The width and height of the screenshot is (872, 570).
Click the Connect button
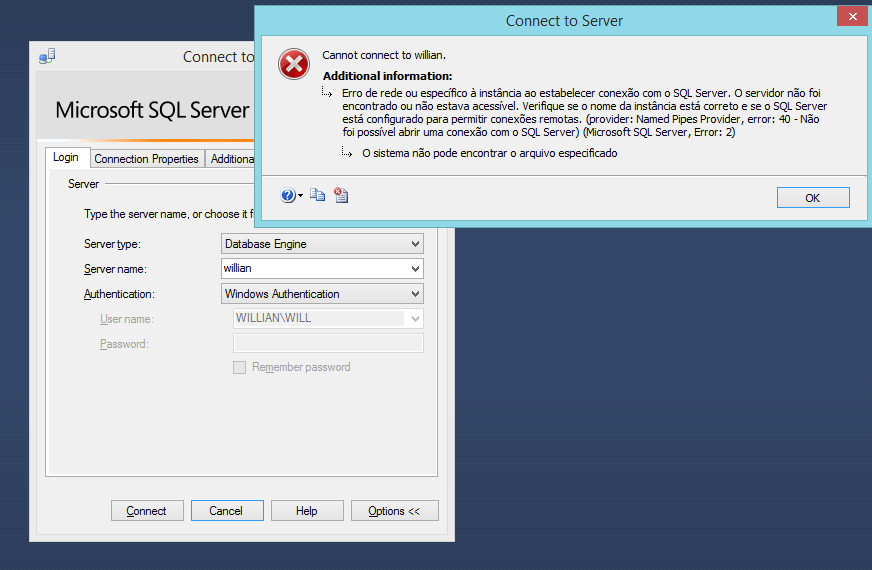point(147,510)
